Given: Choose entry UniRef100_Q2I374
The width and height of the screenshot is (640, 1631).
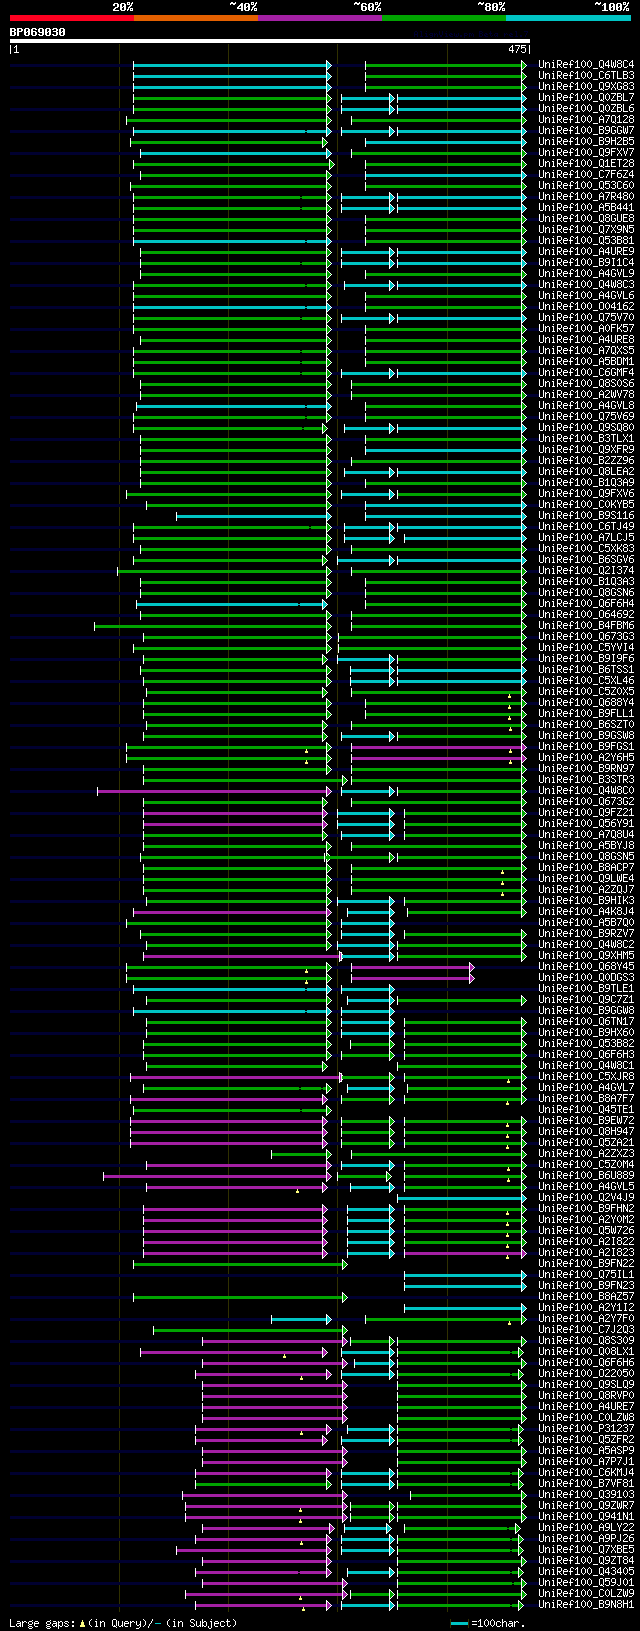Looking at the screenshot, I should pos(586,570).
